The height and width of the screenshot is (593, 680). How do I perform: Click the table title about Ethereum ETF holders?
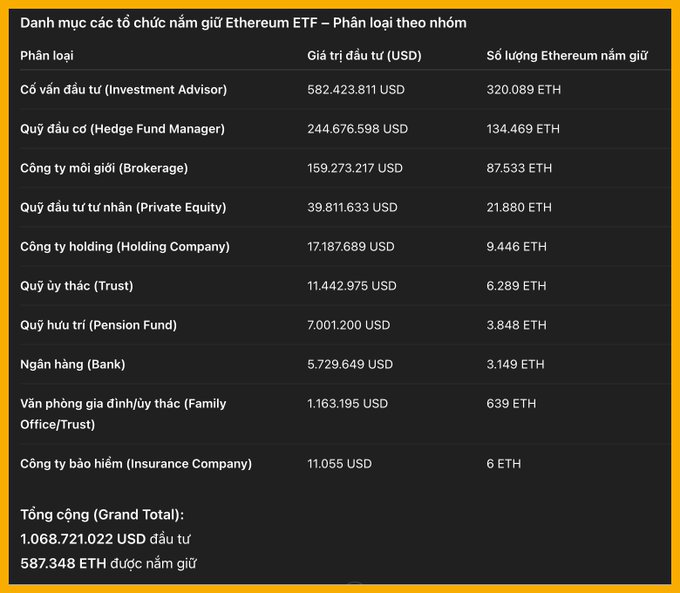(x=243, y=22)
